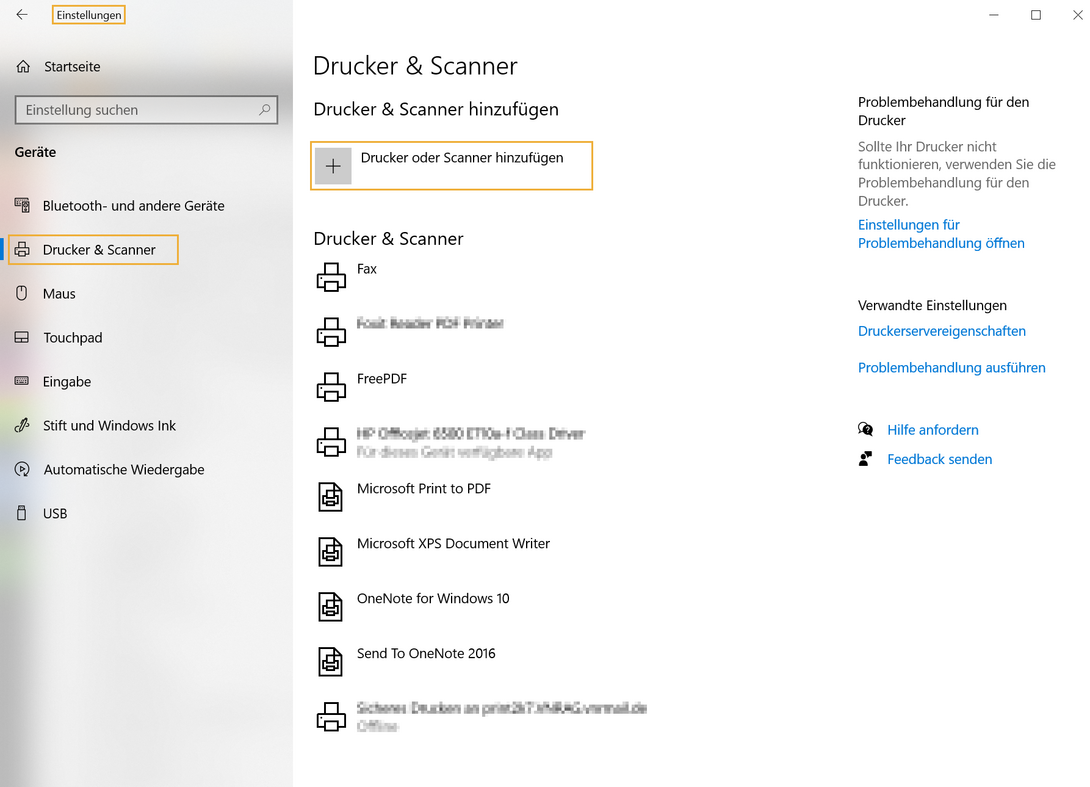The width and height of the screenshot is (1090, 787).
Task: Click Hilfe anfordern
Action: pos(932,429)
